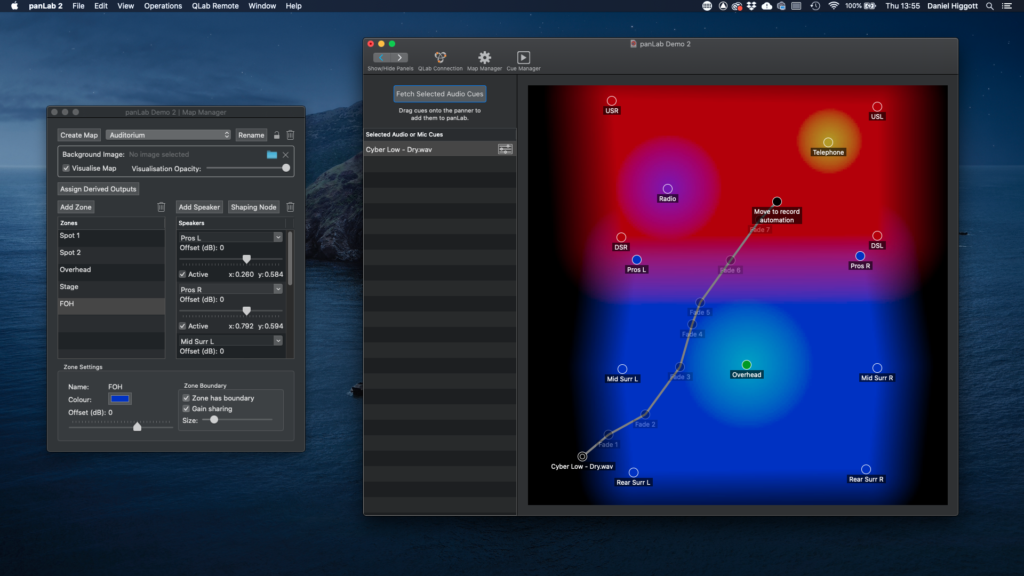Toggle the Gain sharing checkbox
The width and height of the screenshot is (1024, 576).
(186, 409)
